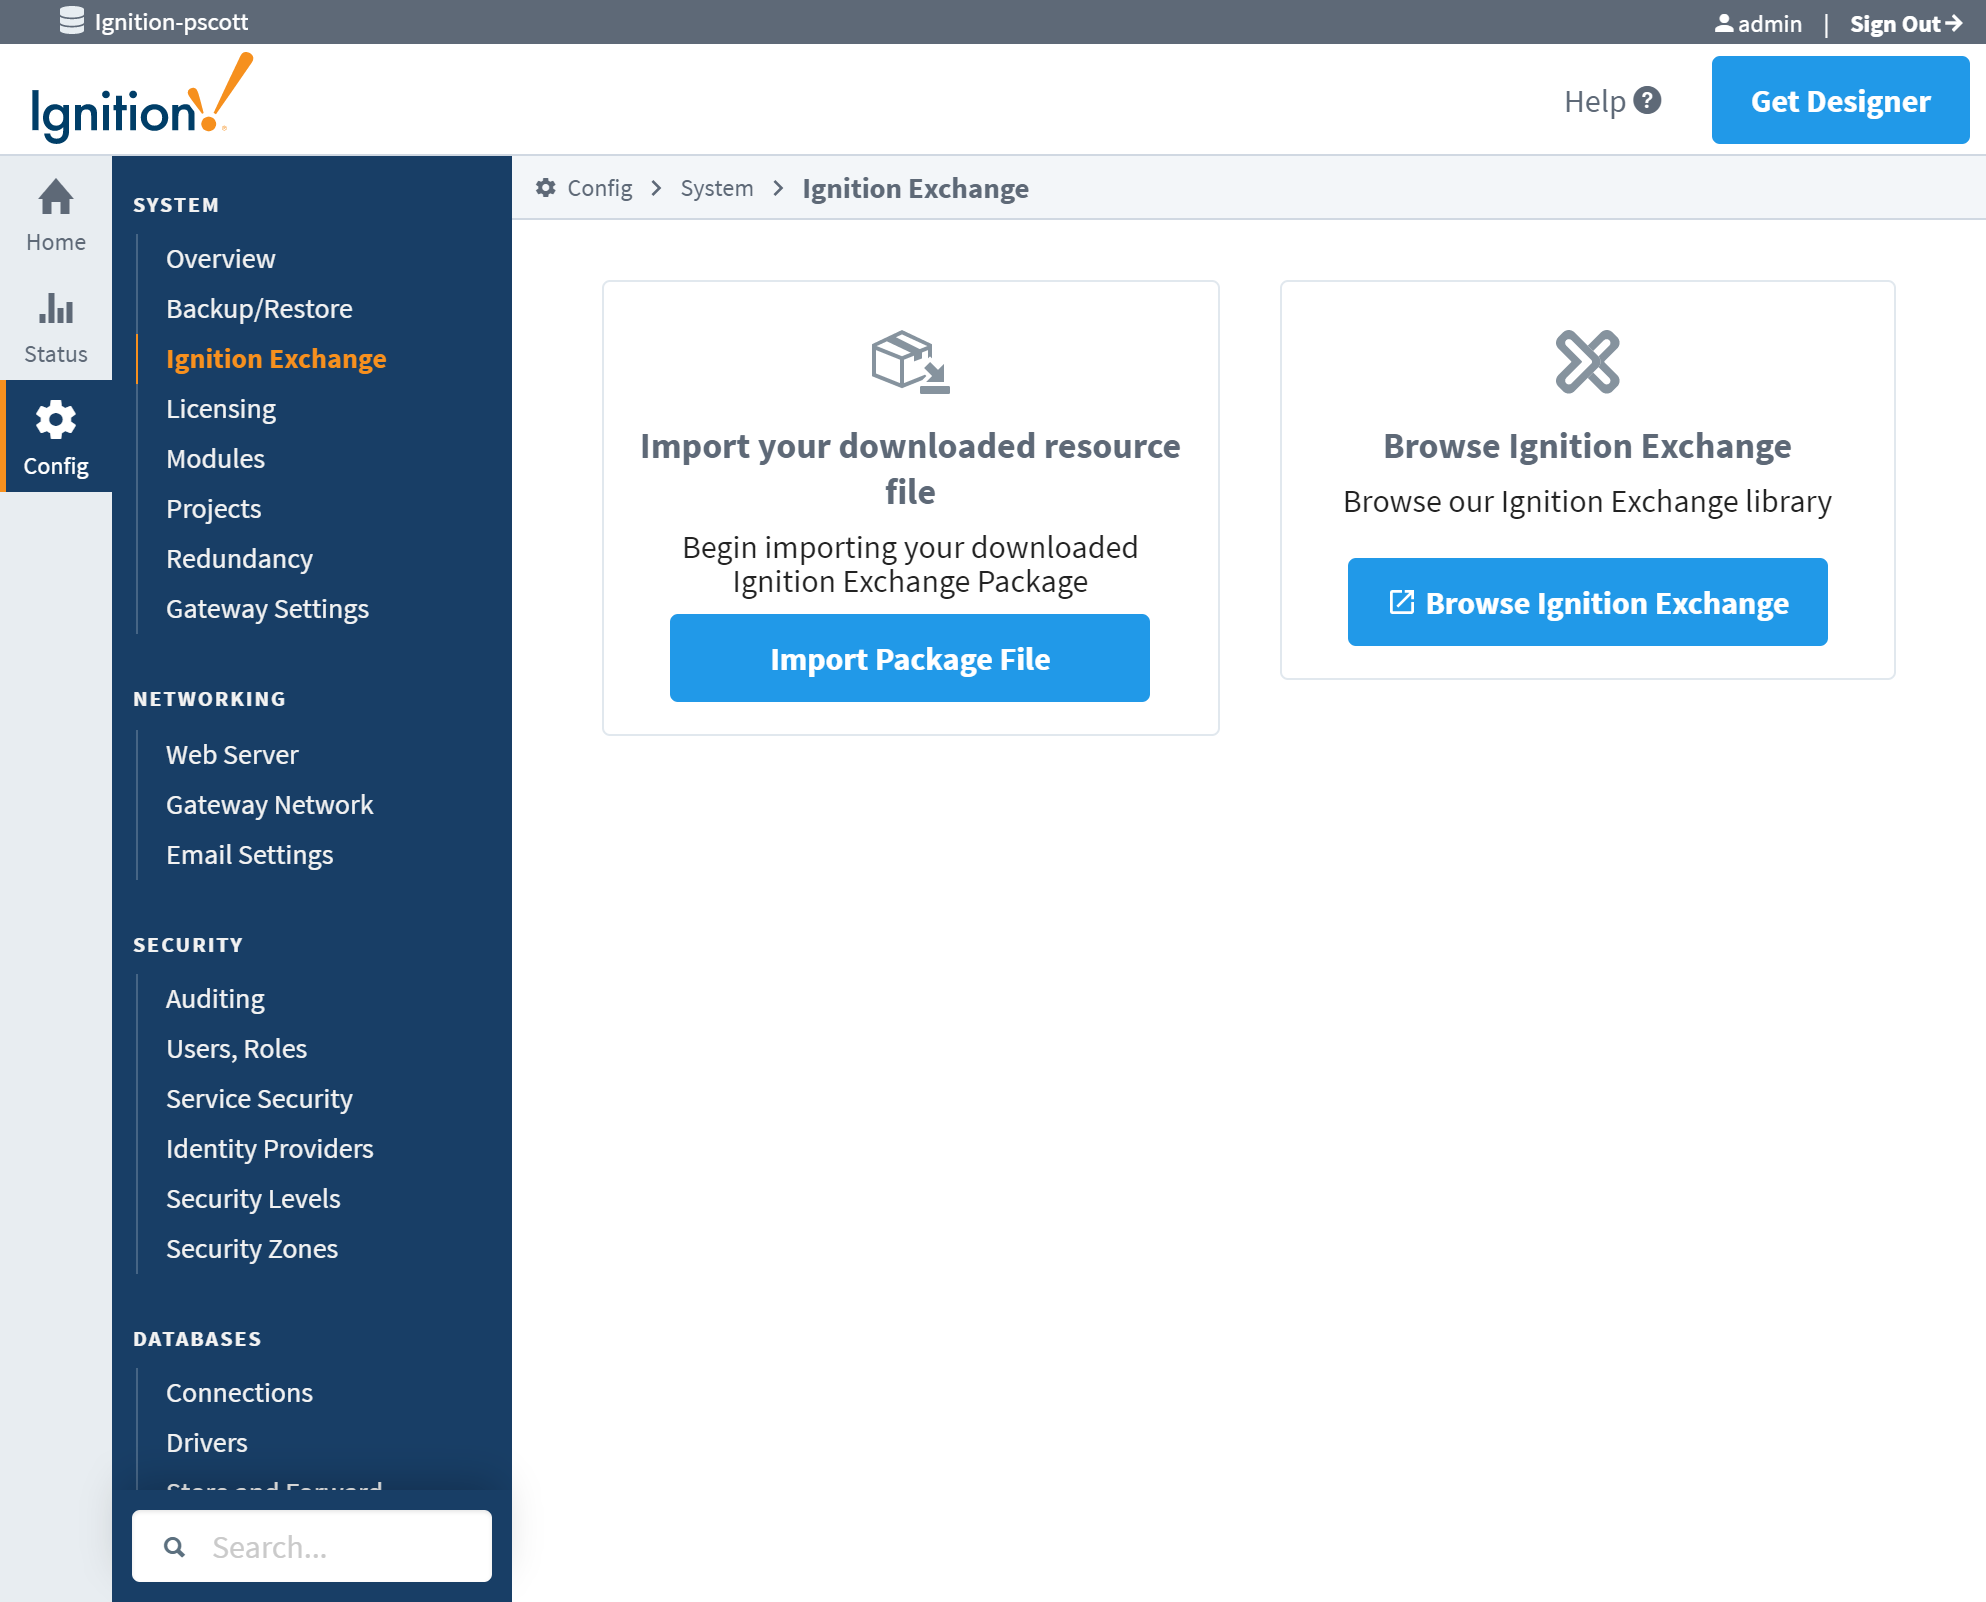This screenshot has height=1602, width=1986.
Task: Open Overview in the System menu
Action: 220,258
